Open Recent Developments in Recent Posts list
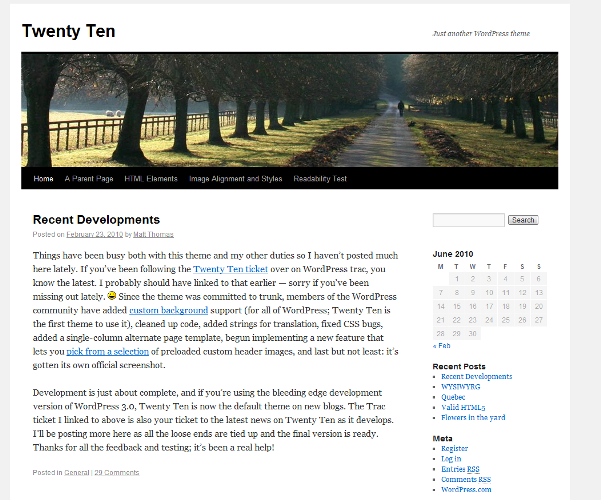Screen dimensions: 601x500 (x=476, y=377)
